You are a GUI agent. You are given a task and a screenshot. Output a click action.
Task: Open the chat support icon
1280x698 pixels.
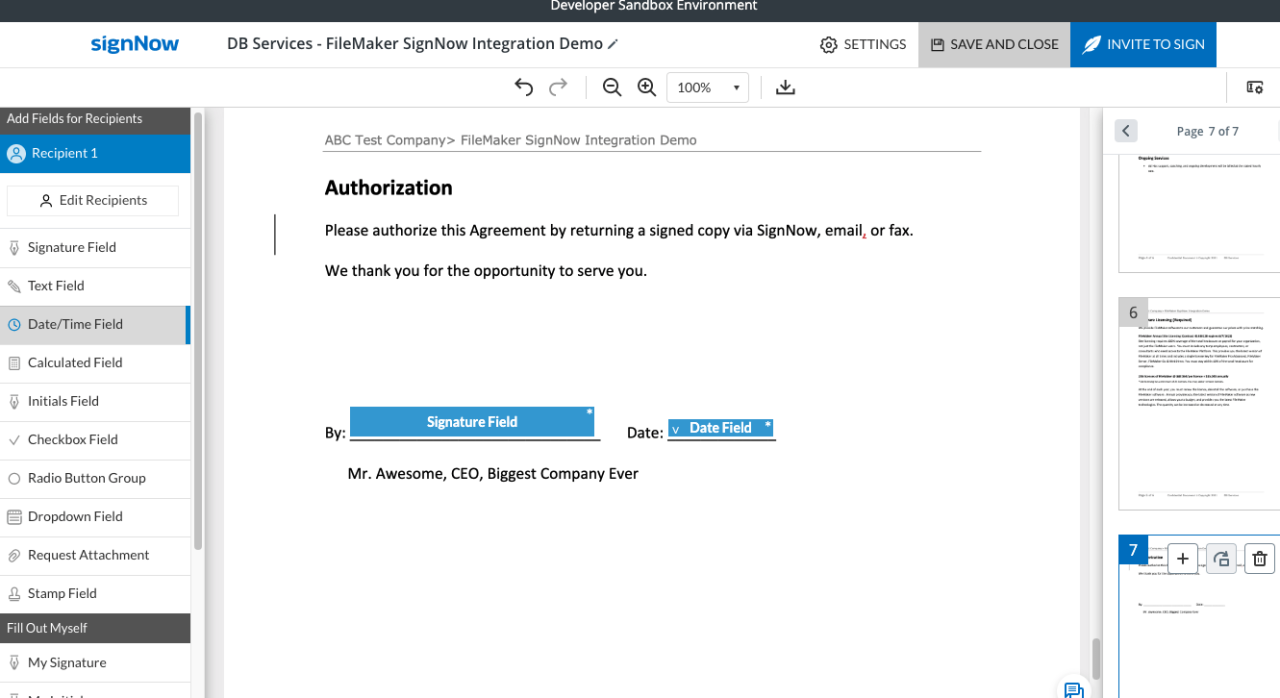tap(1074, 689)
